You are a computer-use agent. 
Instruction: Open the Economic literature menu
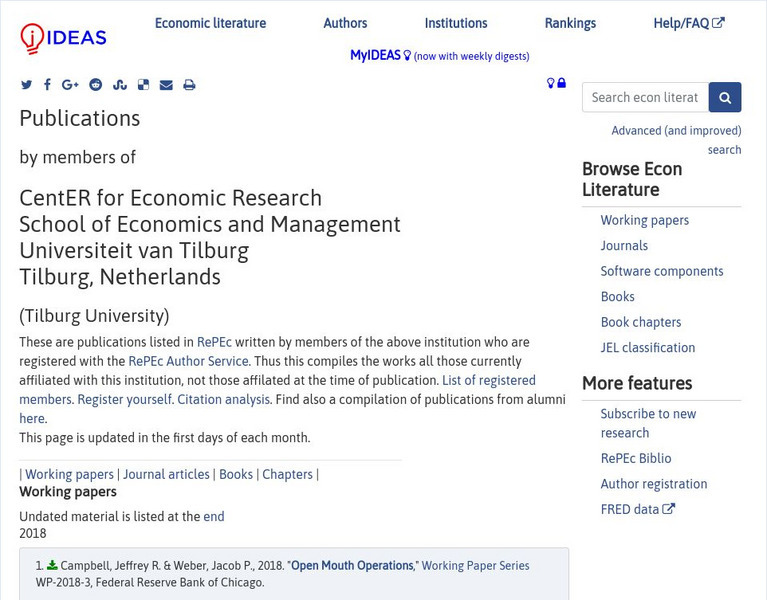[x=210, y=23]
